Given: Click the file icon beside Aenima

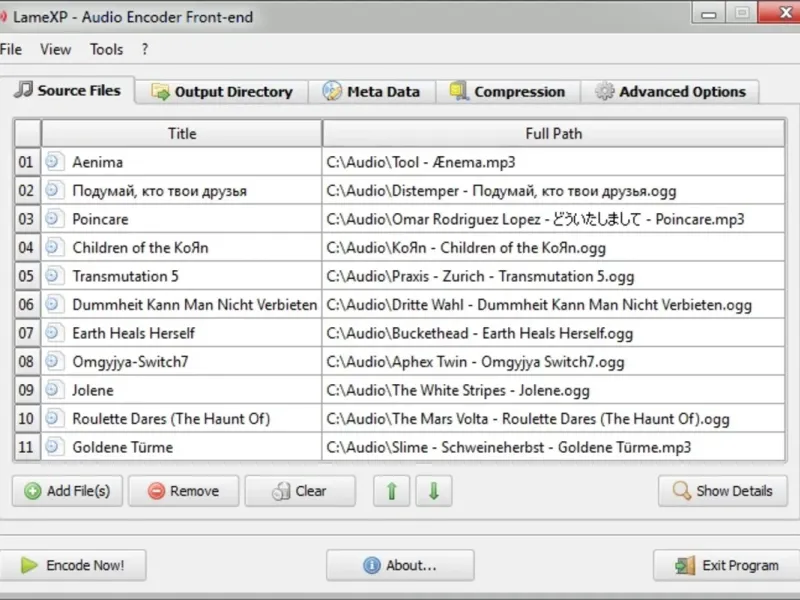Looking at the screenshot, I should [x=54, y=162].
